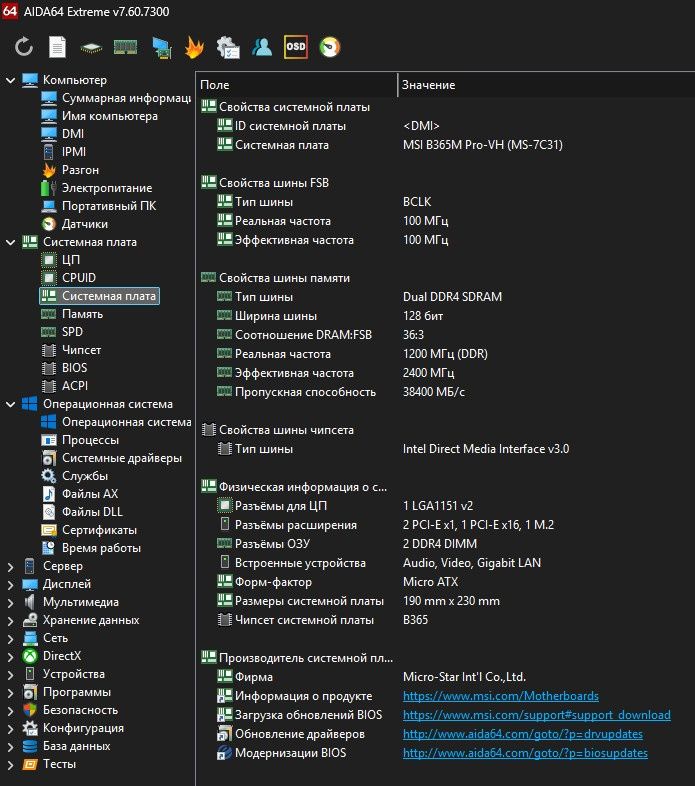Open the MSI support download link
695x786 pixels.
point(537,715)
